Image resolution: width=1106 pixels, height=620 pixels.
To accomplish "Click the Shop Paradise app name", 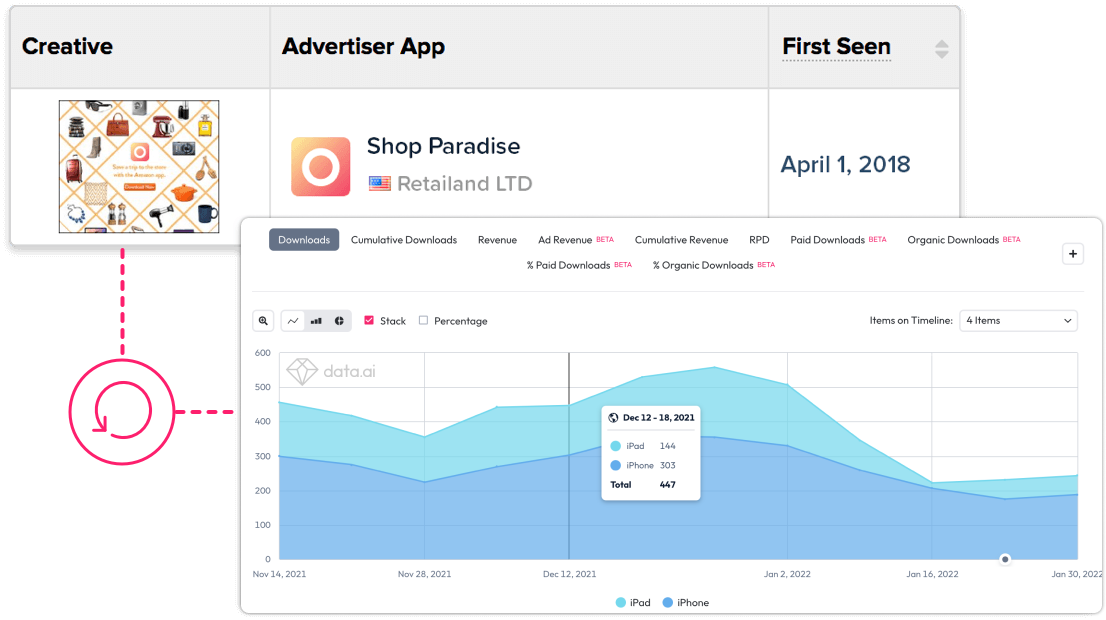I will click(x=443, y=146).
